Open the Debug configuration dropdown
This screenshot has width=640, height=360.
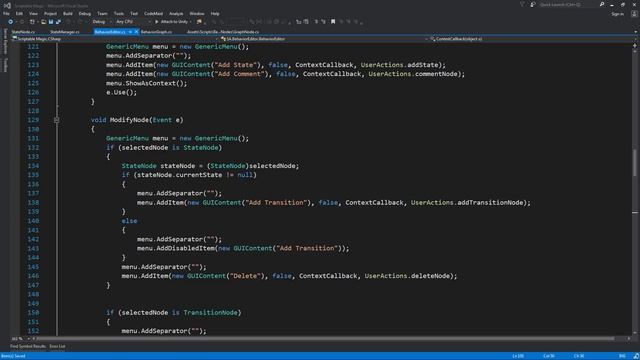[101, 22]
